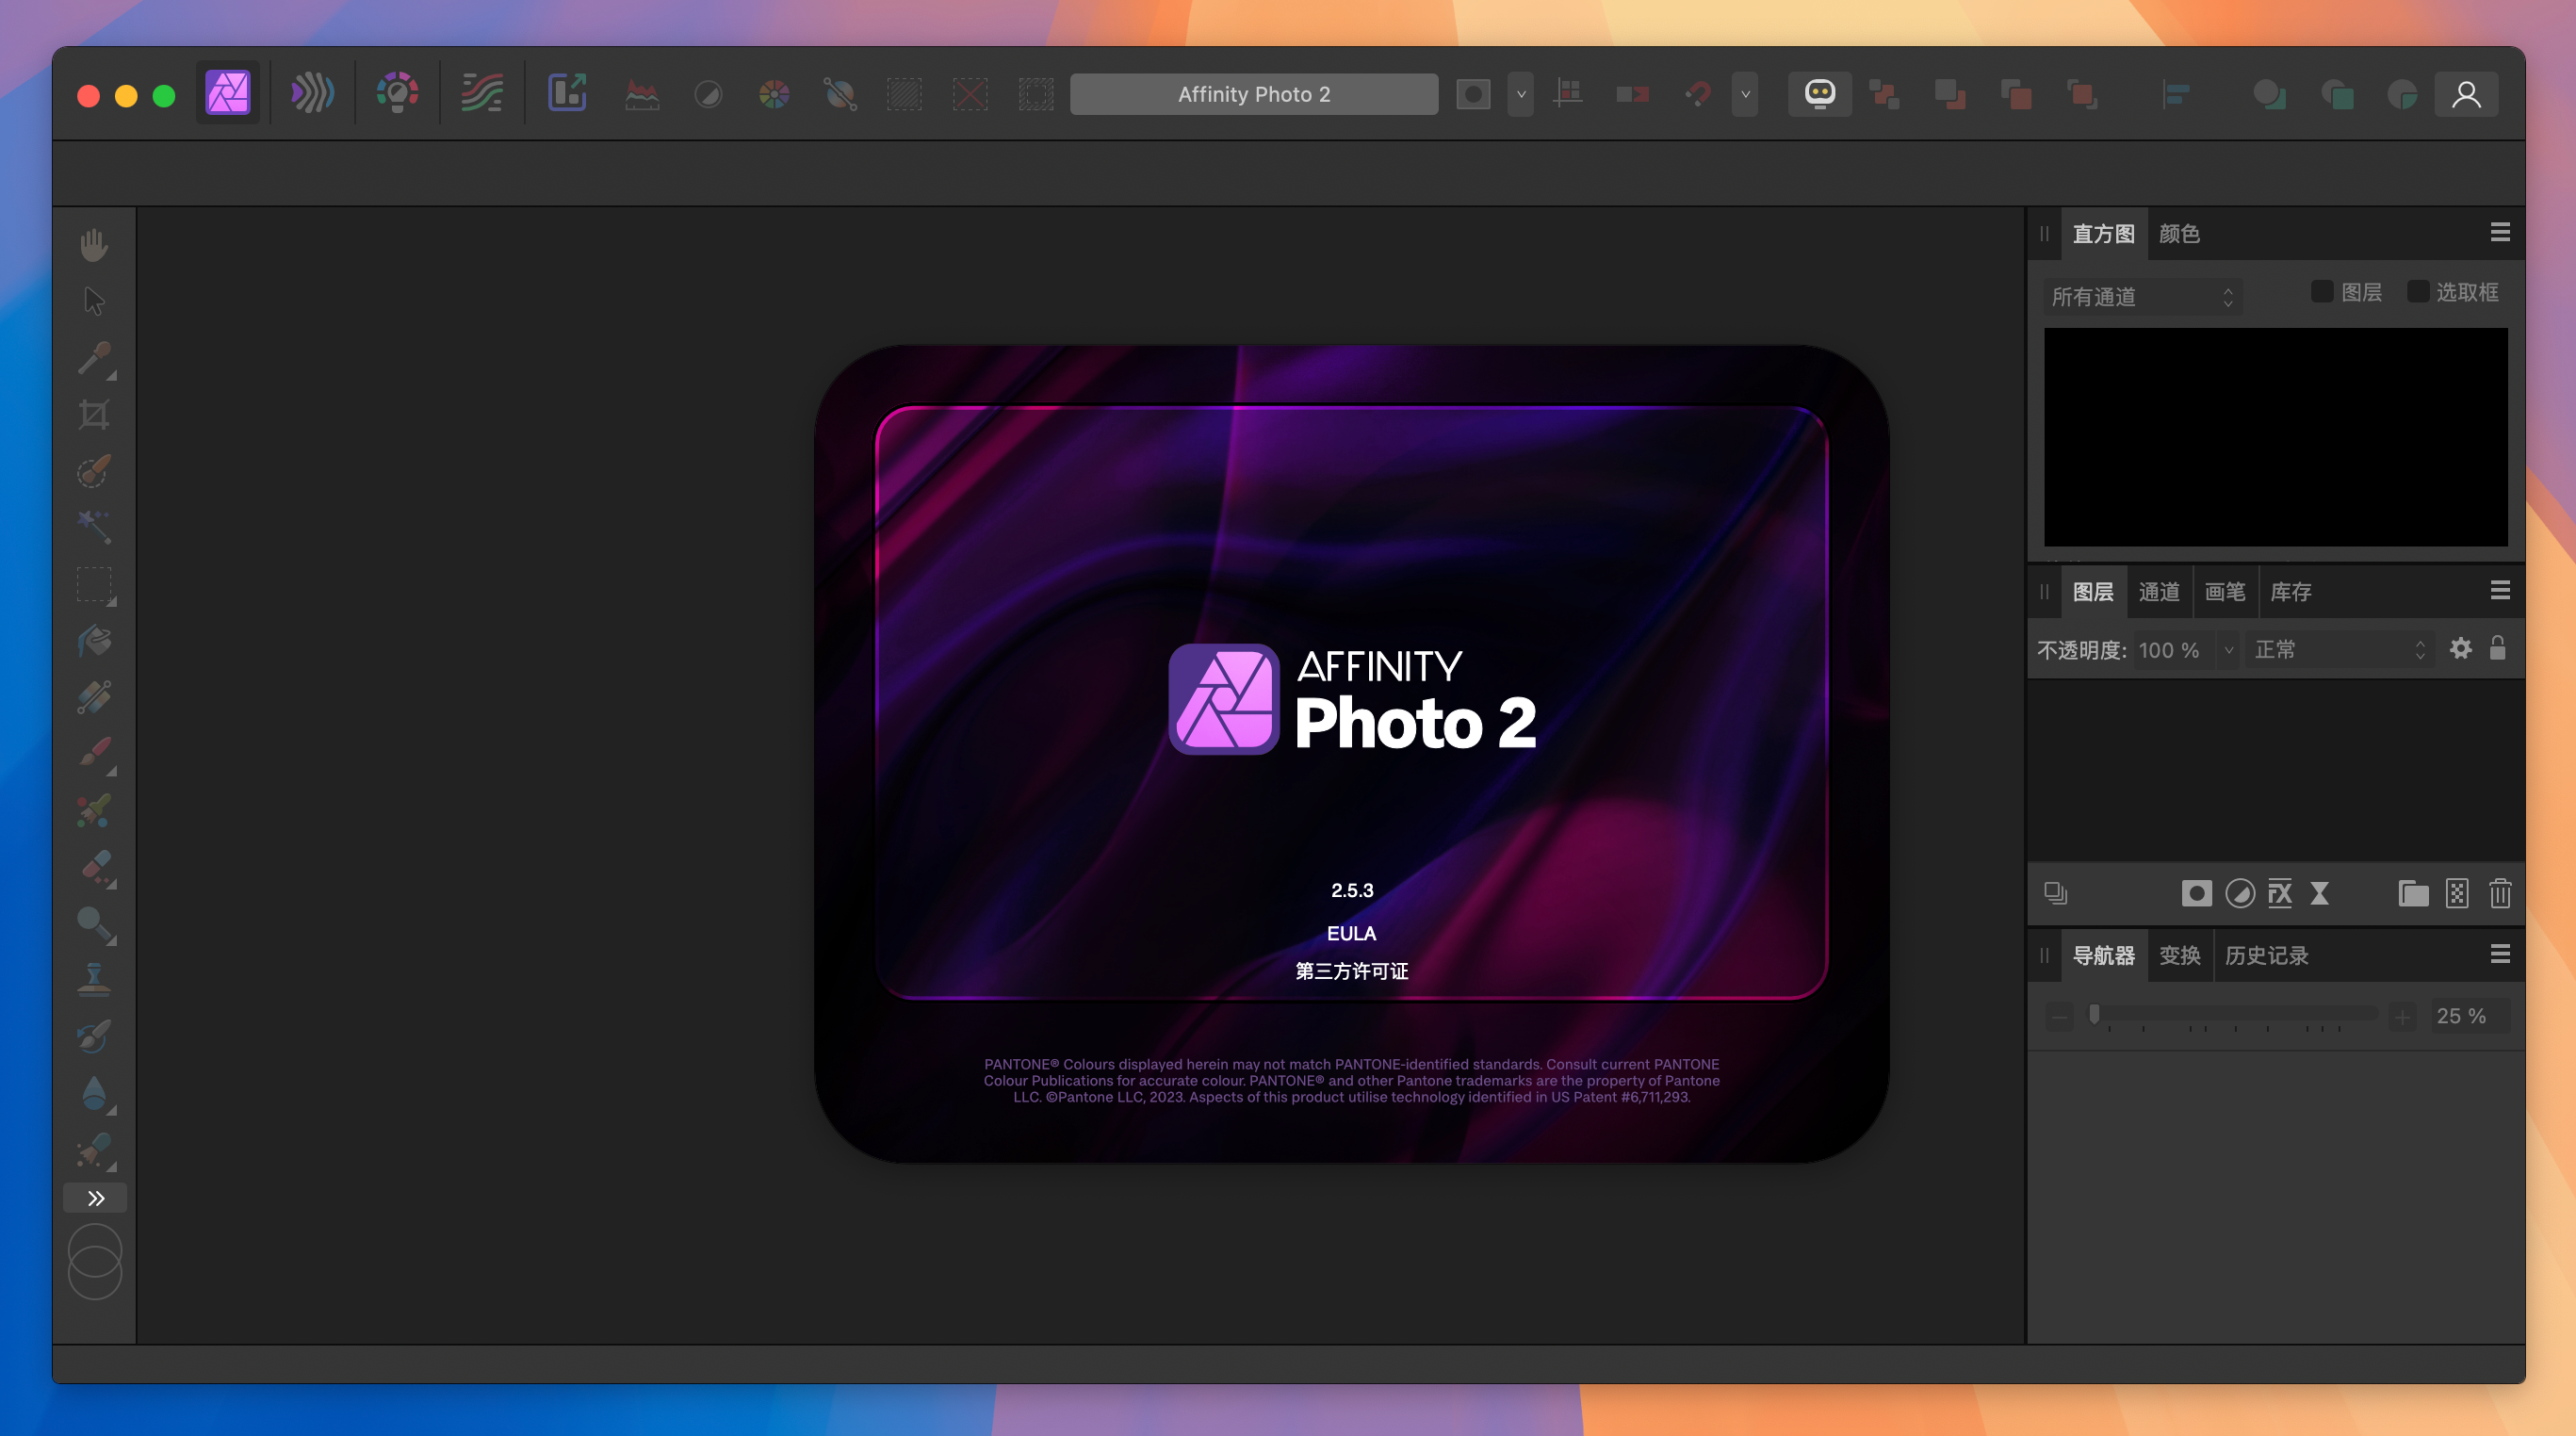Switch to the Tone Mapping Persona
The height and width of the screenshot is (1436, 2576).
point(482,94)
